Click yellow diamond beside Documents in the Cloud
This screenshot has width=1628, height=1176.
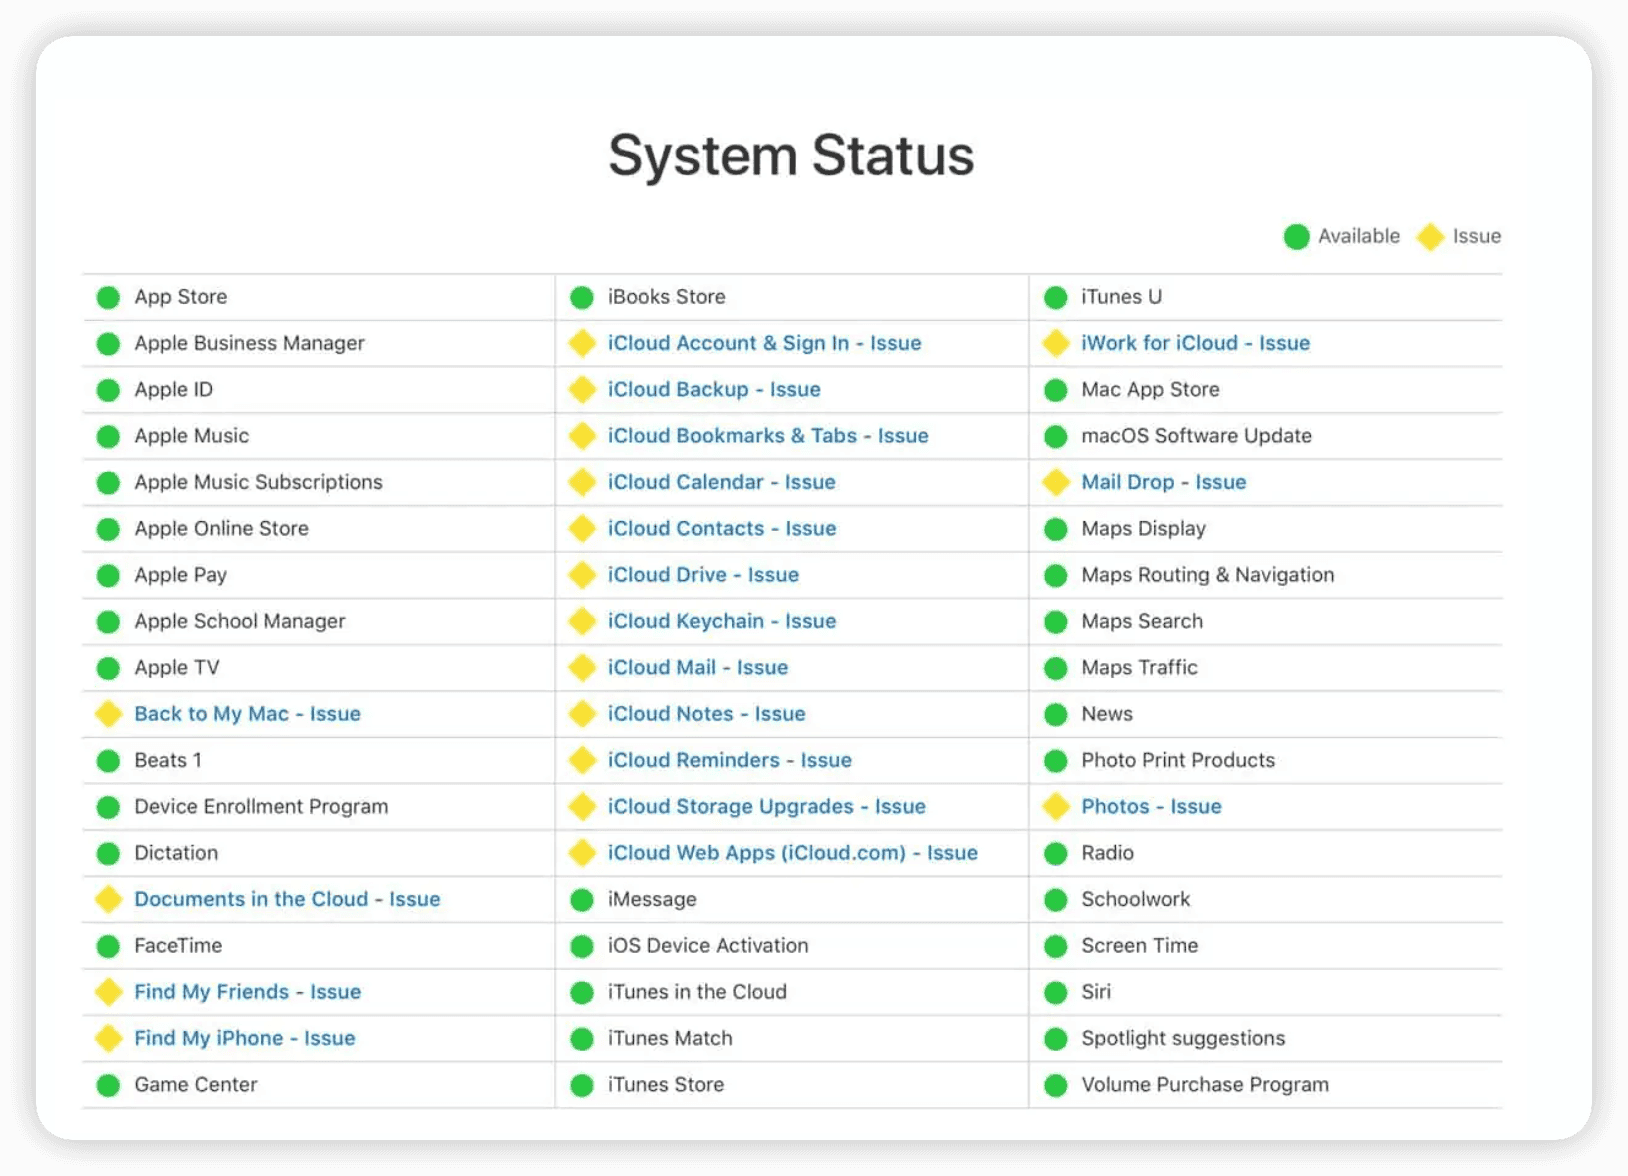tap(108, 899)
